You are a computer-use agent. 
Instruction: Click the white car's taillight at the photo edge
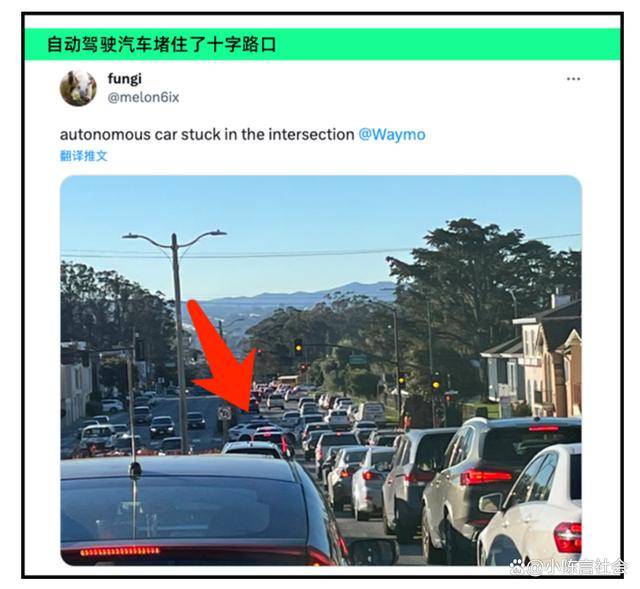pyautogui.click(x=568, y=536)
